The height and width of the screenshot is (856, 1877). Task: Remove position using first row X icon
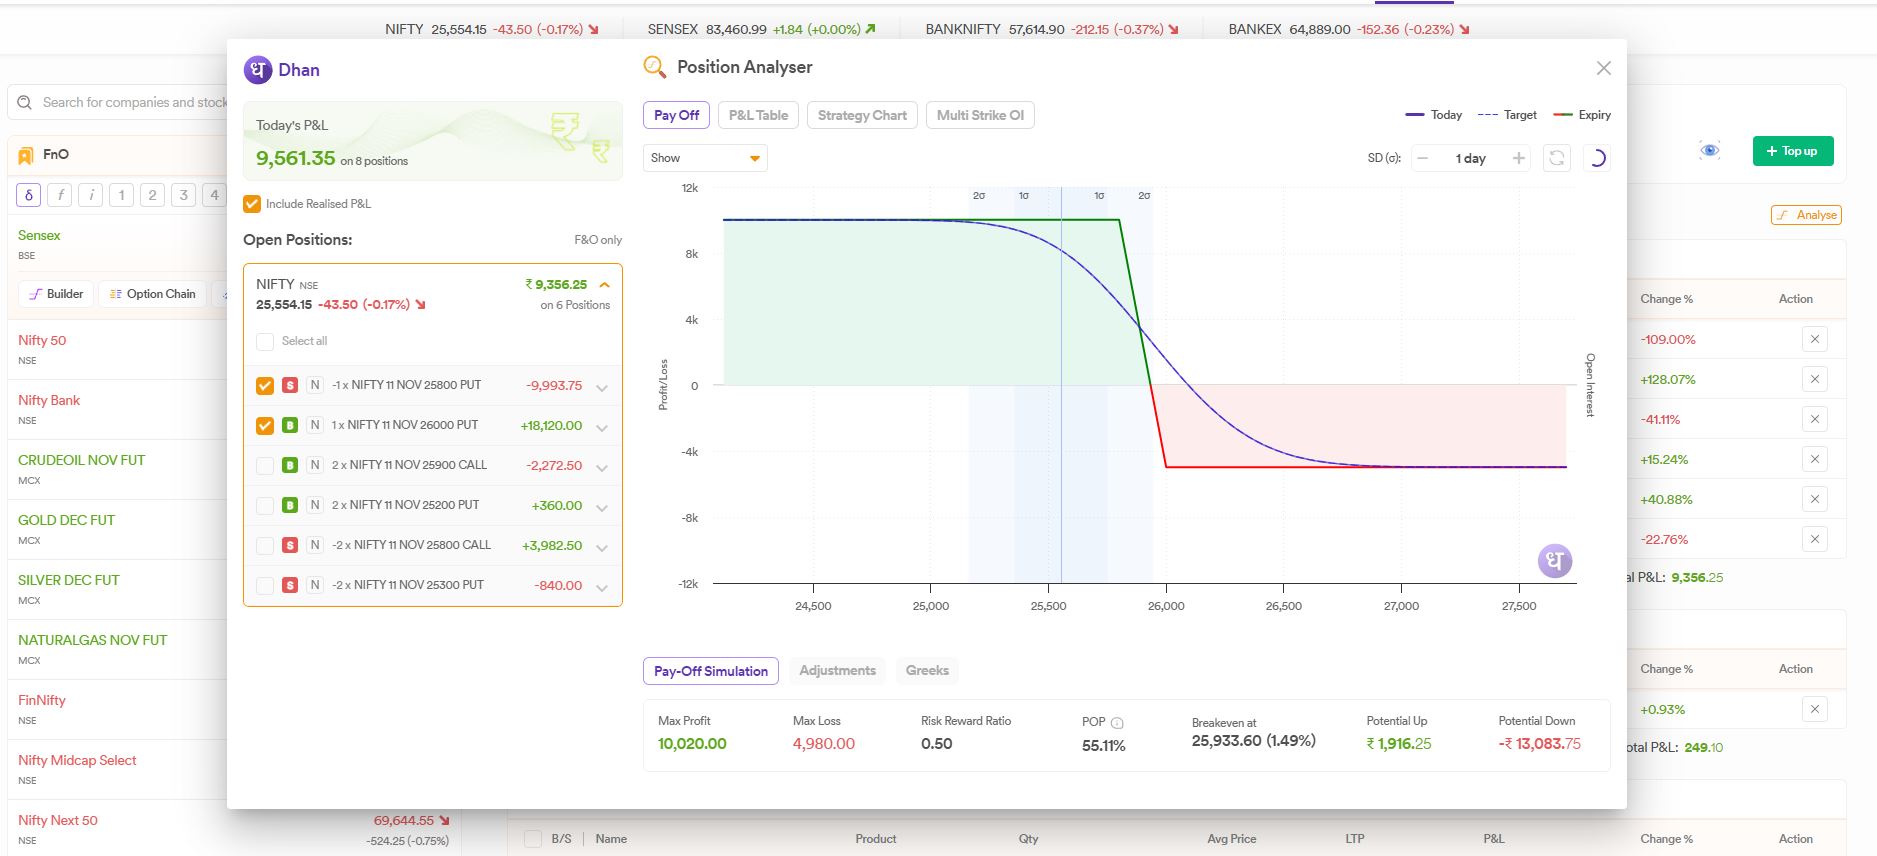pos(1814,339)
